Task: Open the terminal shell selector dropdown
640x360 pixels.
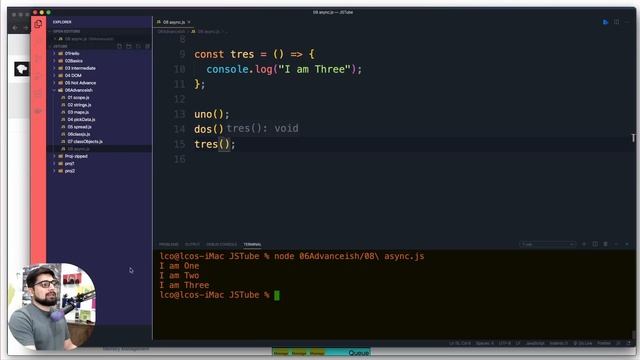Action: [547, 244]
